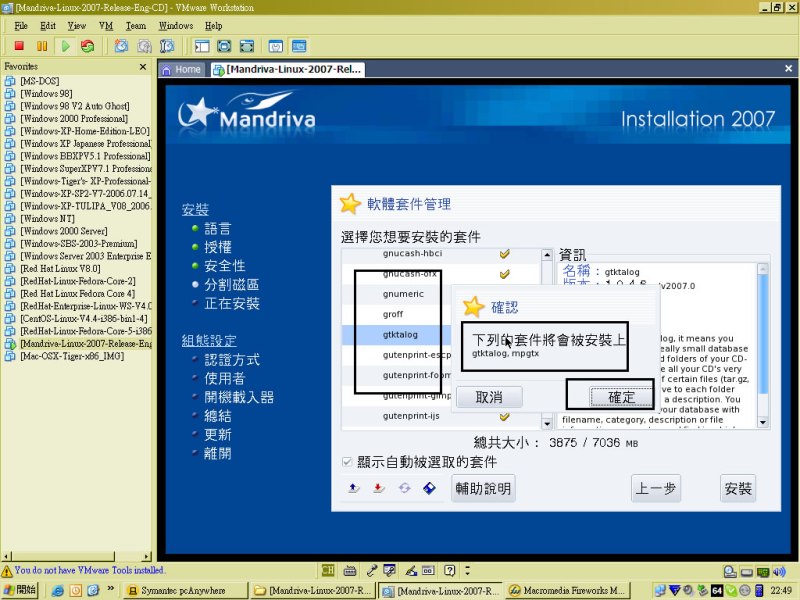This screenshot has width=800, height=600.
Task: Click the CH input language icon in the status bar
Action: tap(328, 570)
